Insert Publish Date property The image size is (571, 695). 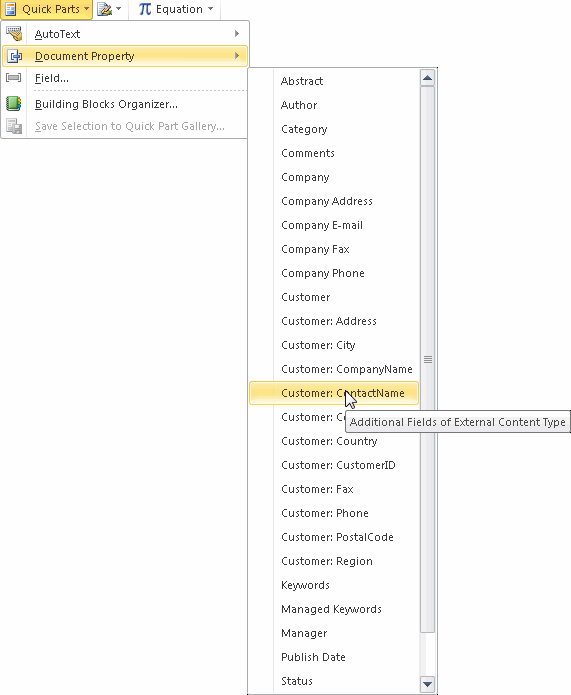334,657
